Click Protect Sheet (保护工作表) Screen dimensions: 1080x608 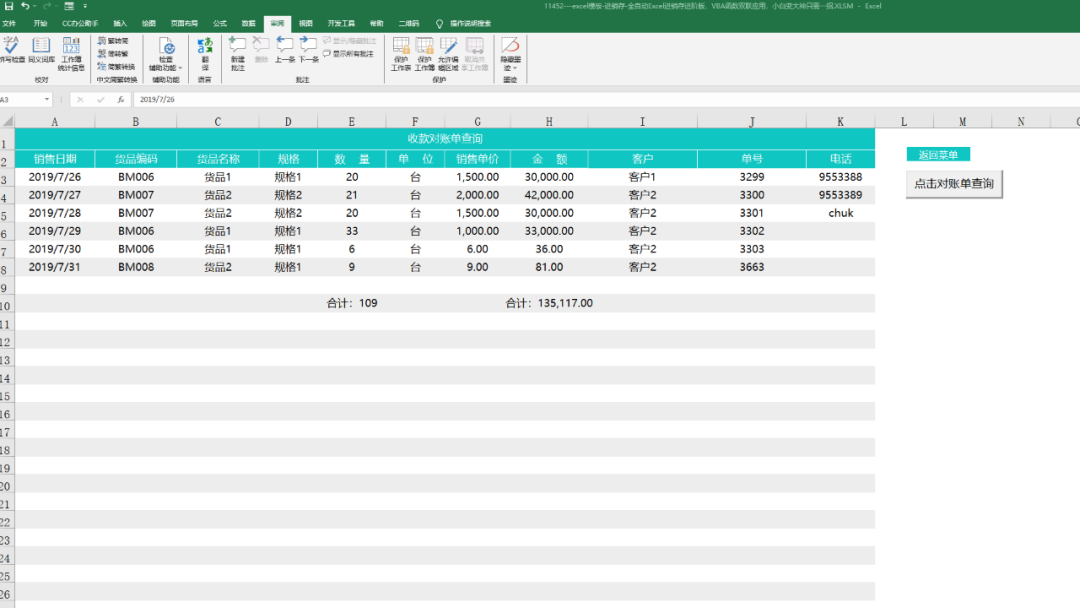[401, 54]
